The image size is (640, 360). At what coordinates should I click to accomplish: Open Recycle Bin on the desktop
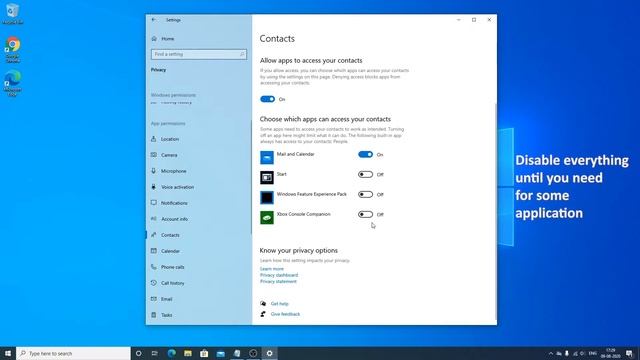[13, 14]
